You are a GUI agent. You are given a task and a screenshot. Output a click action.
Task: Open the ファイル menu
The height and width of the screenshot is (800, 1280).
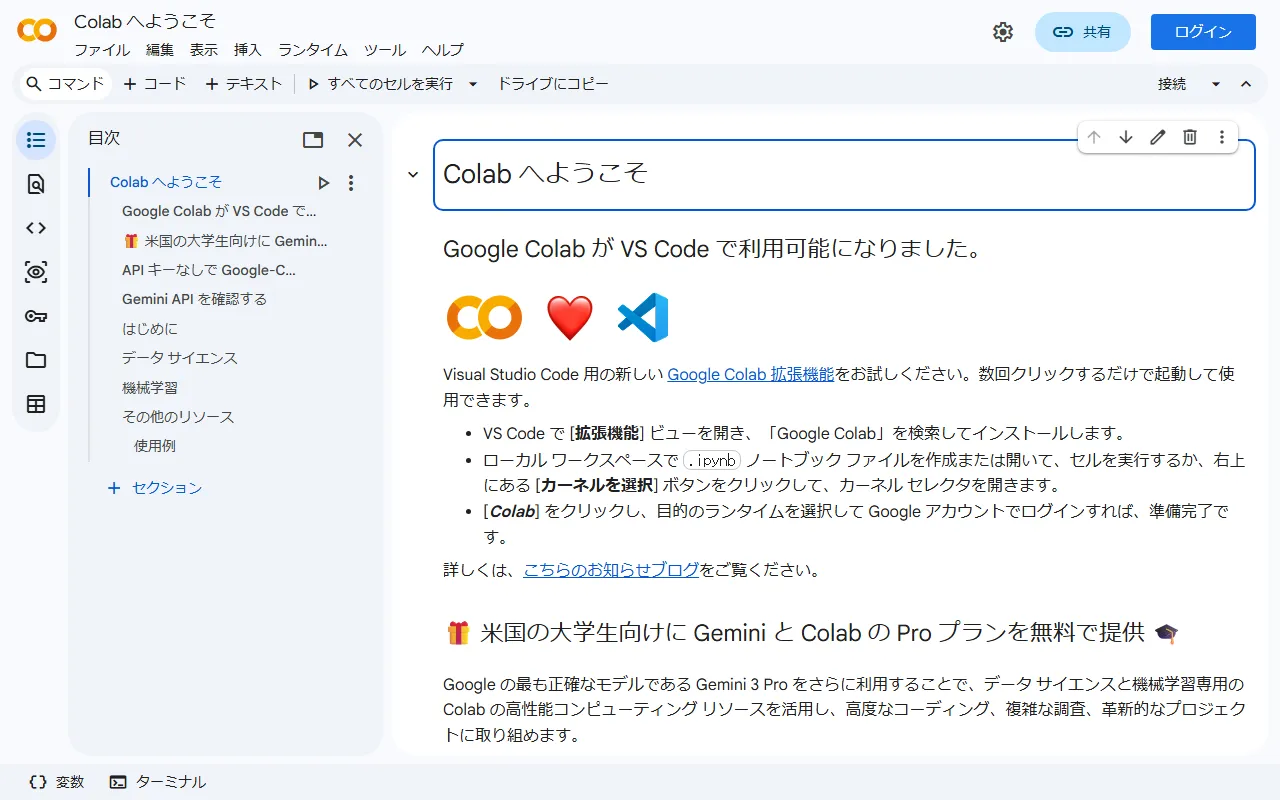tap(102, 50)
